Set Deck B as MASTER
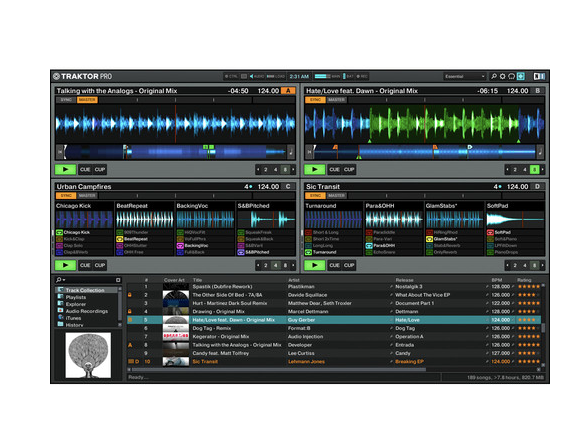This screenshot has width=580, height=441. (336, 100)
